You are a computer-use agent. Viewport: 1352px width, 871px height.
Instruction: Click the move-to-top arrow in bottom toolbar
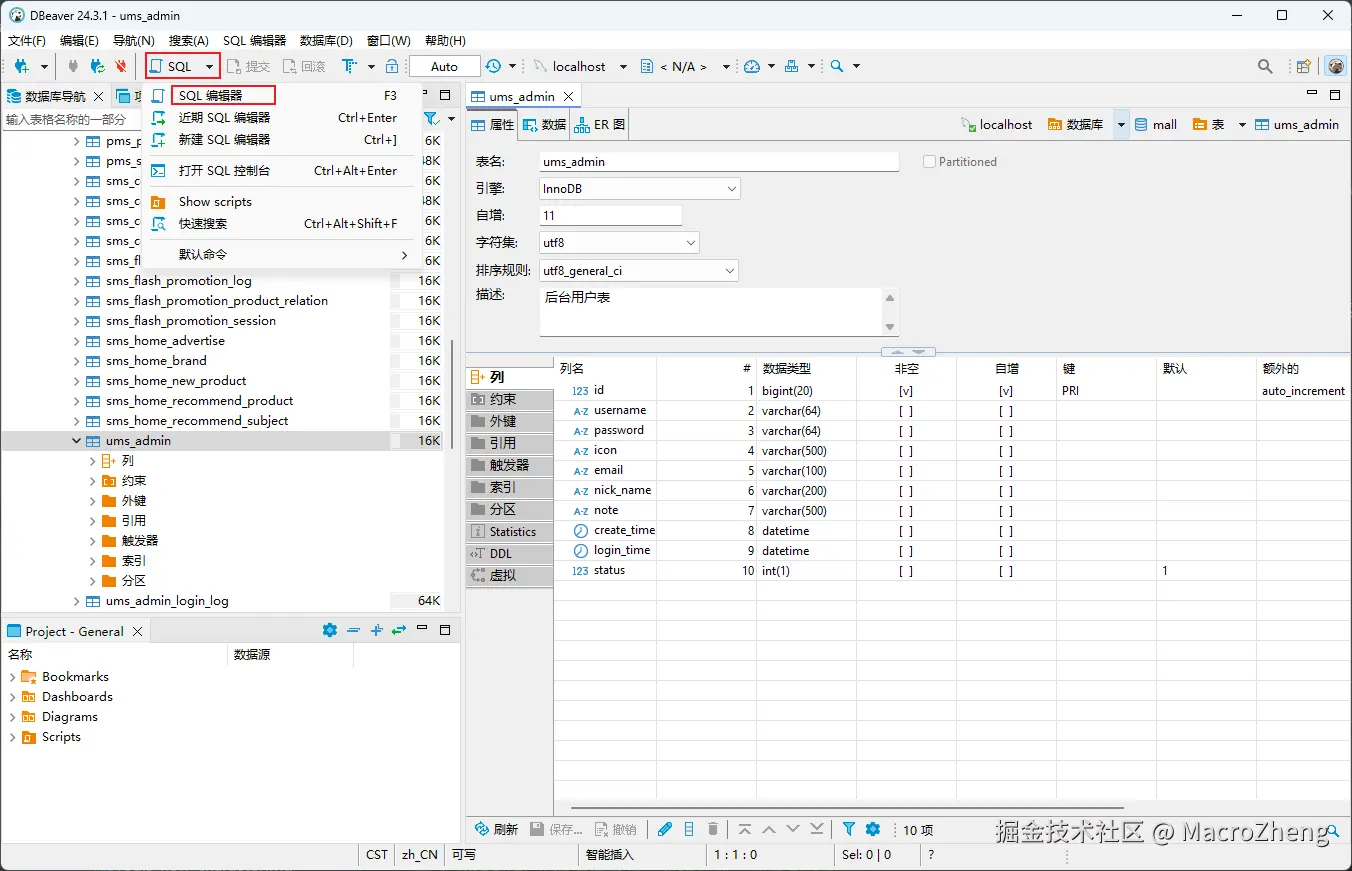tap(745, 829)
